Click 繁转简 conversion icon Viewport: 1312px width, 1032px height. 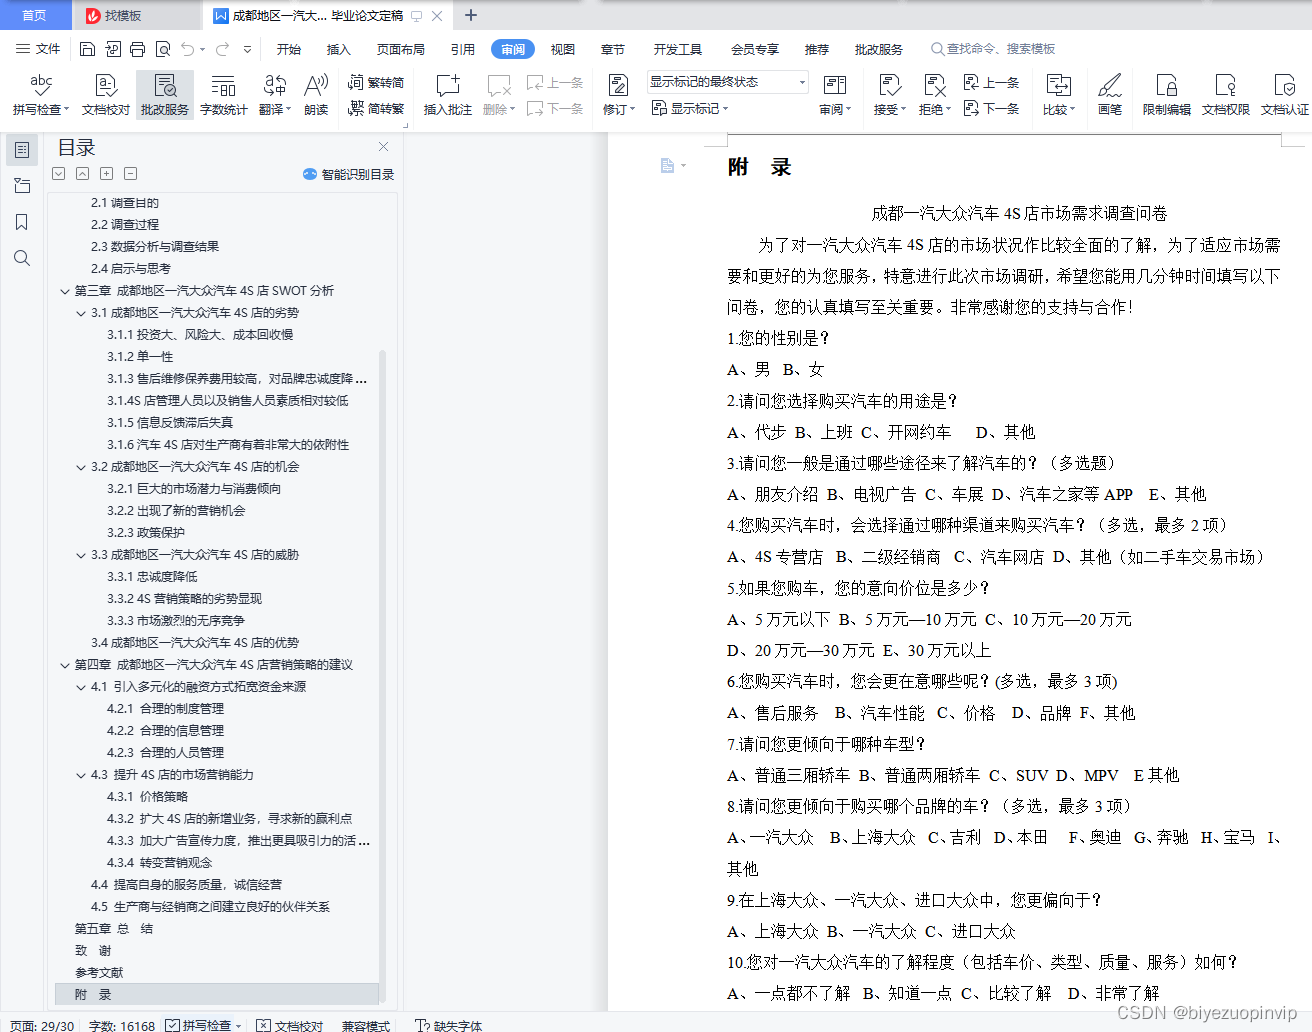376,83
